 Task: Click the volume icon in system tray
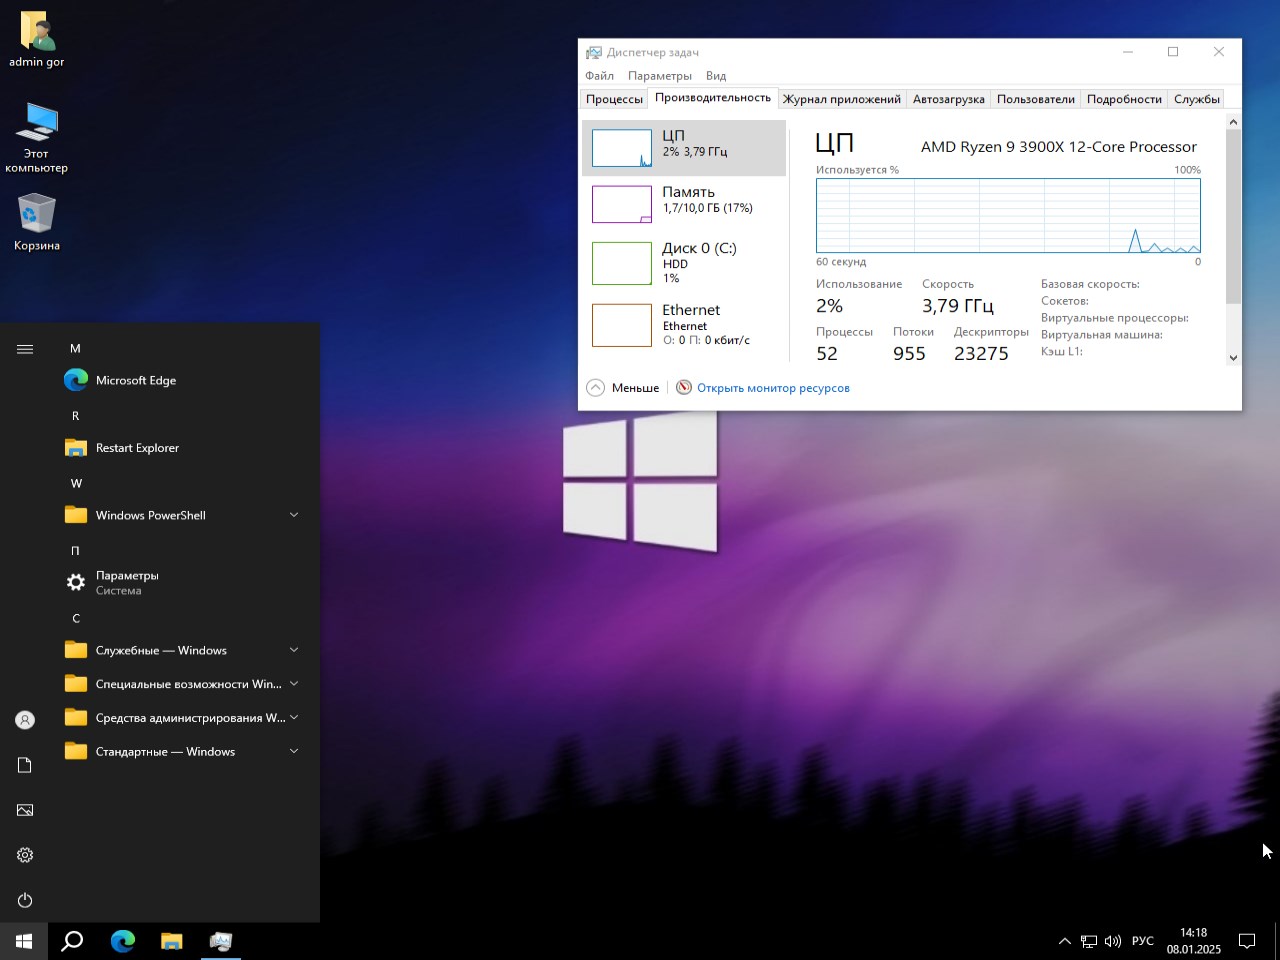[1112, 941]
